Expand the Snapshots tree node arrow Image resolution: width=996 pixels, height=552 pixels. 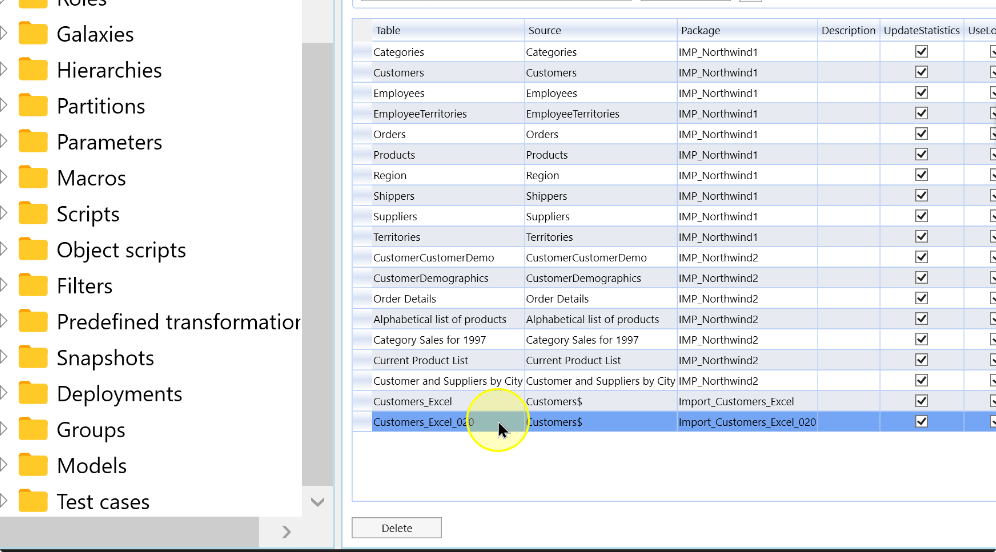[4, 358]
